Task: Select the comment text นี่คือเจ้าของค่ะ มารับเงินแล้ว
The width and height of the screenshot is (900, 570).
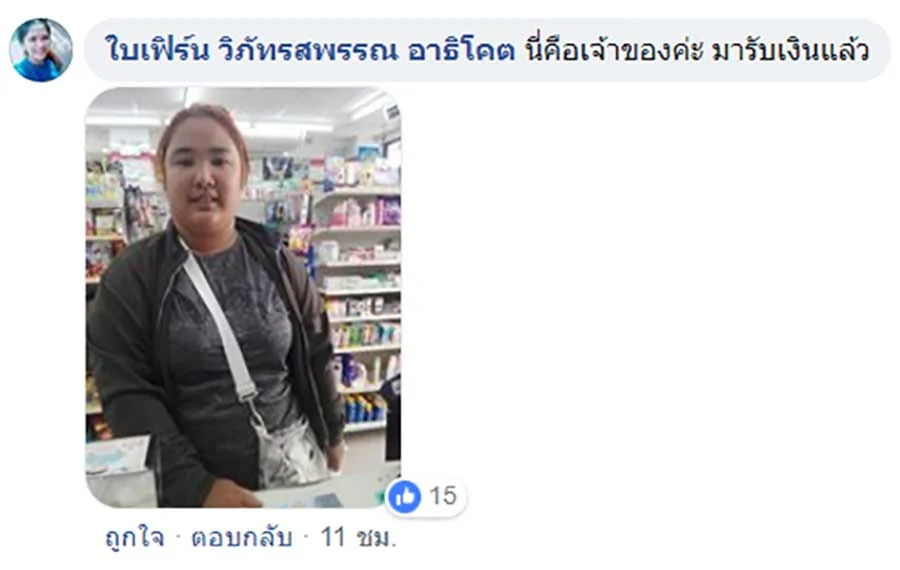Action: 697,49
